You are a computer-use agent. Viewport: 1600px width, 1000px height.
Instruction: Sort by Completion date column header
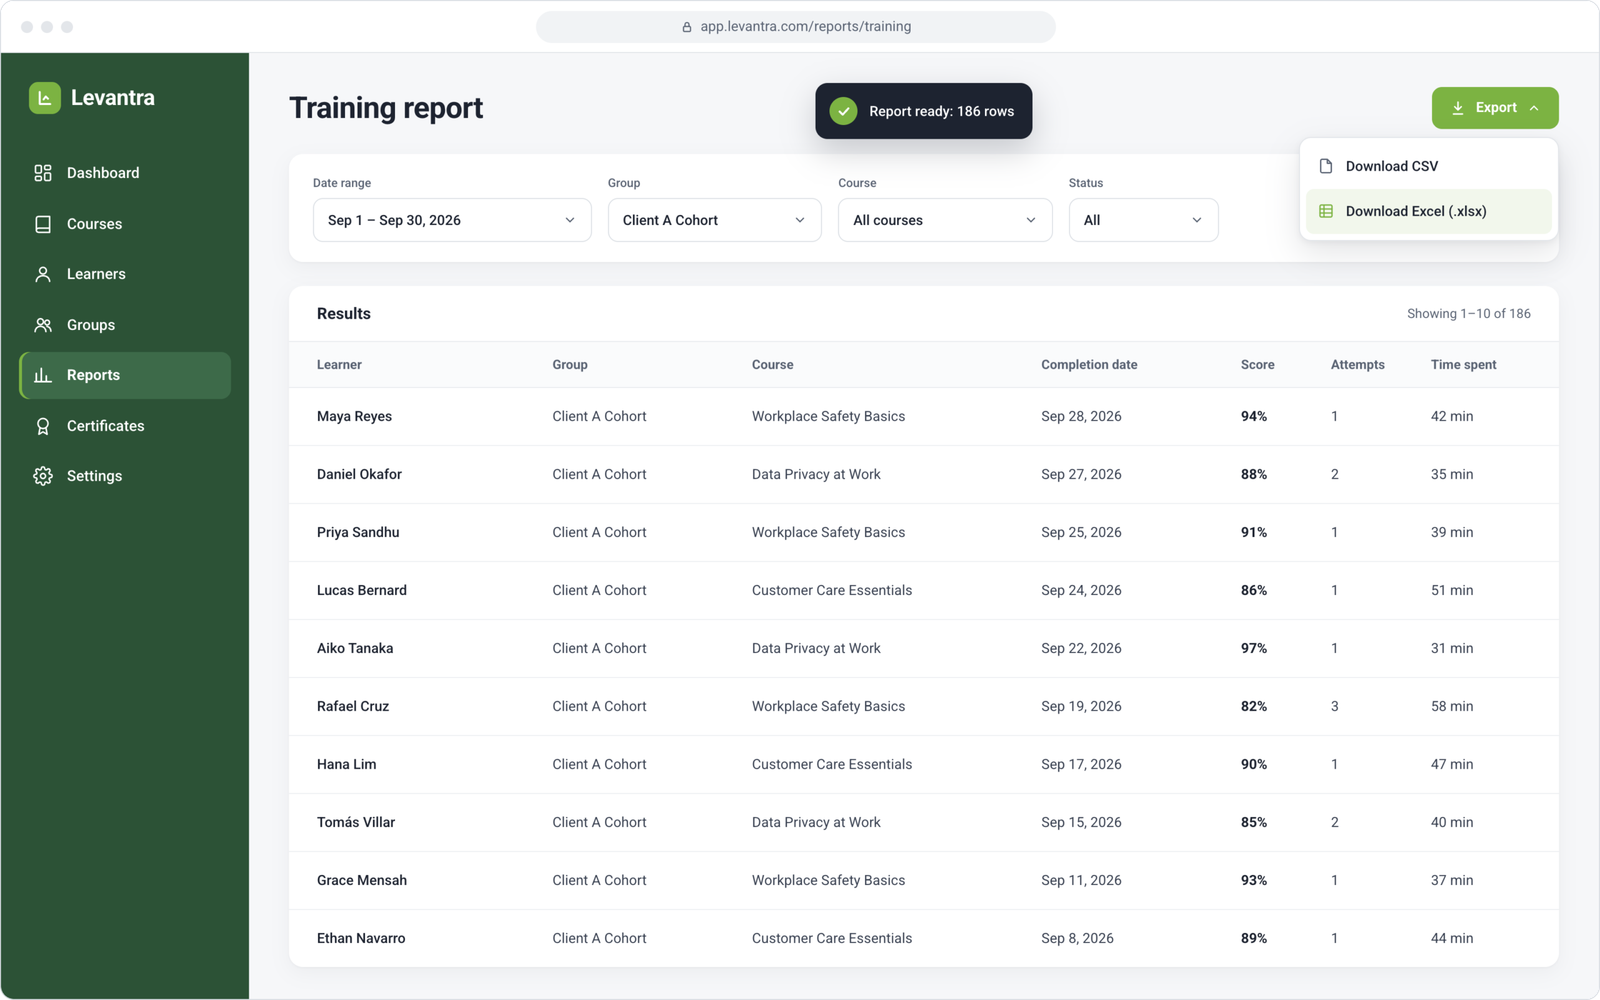[x=1089, y=365]
